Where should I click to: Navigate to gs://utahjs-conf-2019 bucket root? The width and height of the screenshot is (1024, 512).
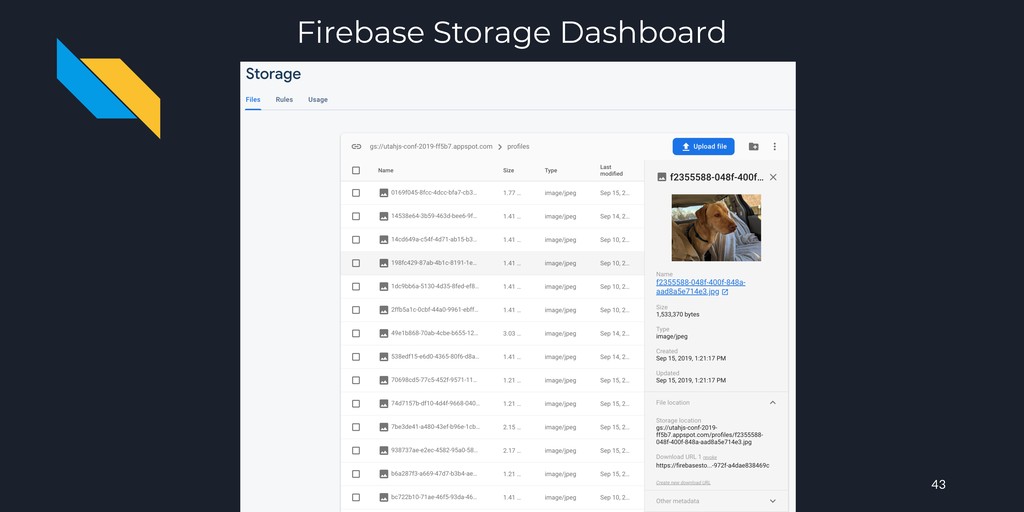tap(431, 146)
